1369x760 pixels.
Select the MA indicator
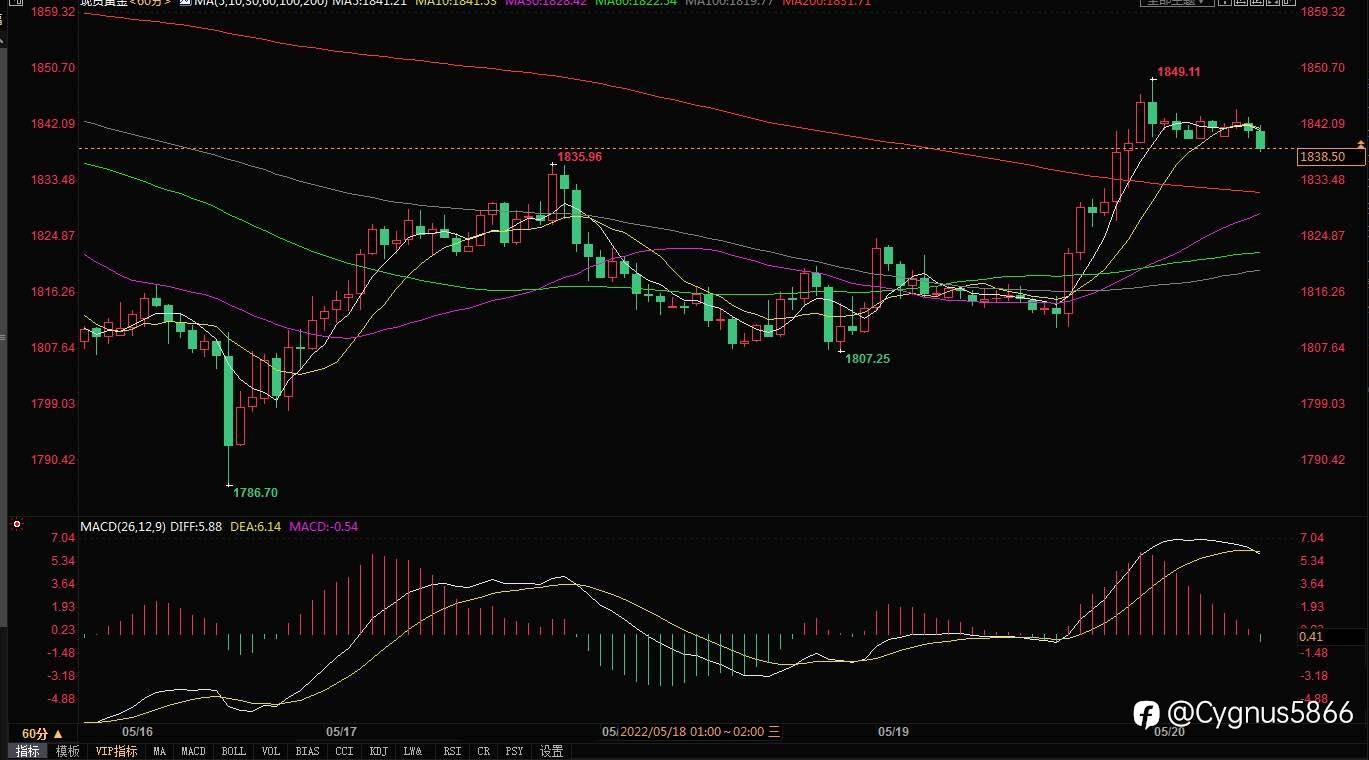click(x=159, y=751)
